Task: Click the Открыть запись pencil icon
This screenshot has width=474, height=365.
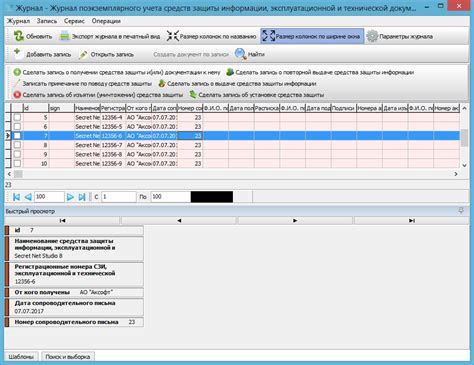Action: coord(83,54)
